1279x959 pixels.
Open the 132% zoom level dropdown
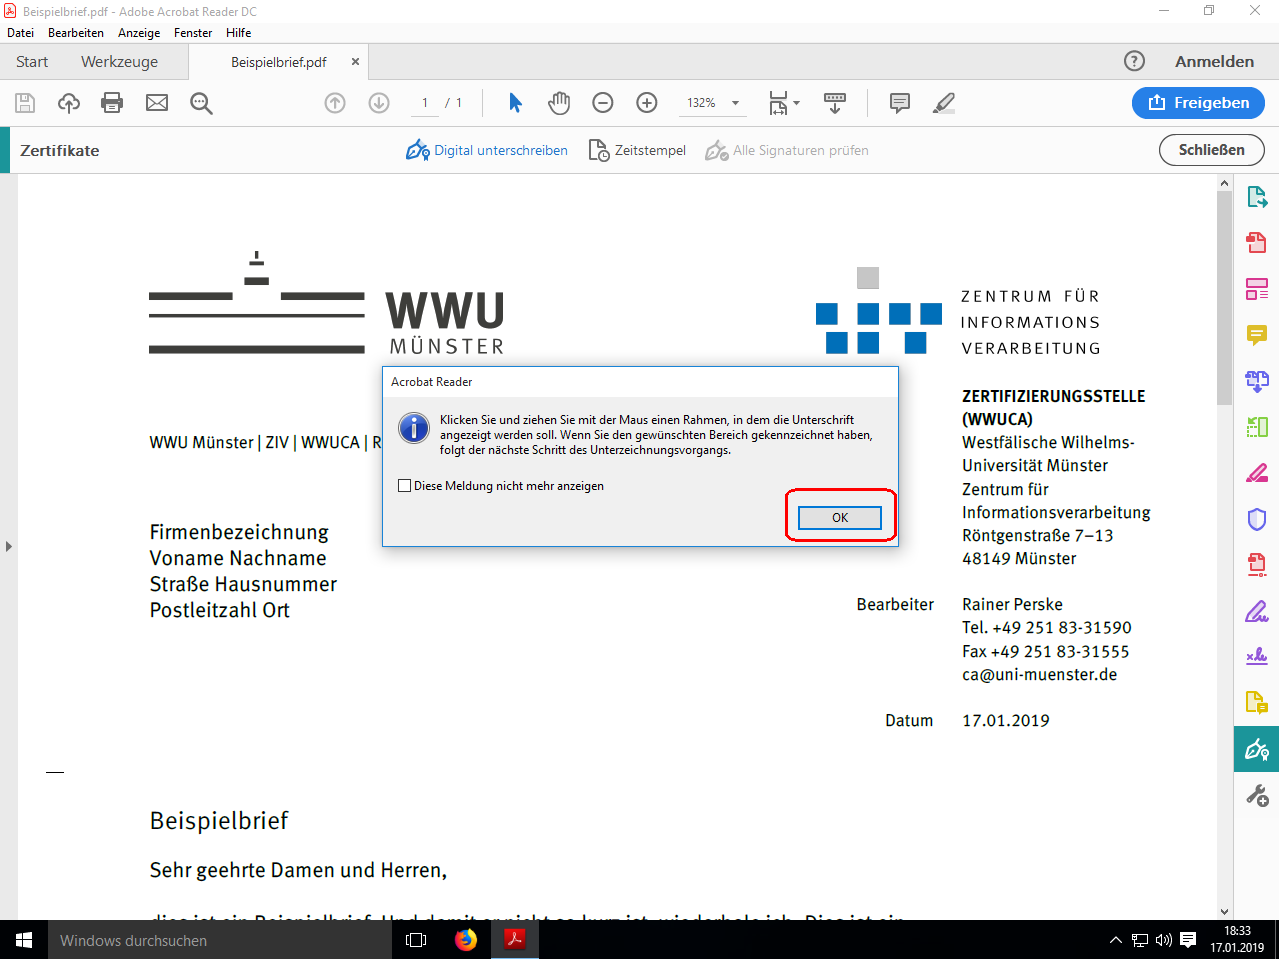pos(735,103)
